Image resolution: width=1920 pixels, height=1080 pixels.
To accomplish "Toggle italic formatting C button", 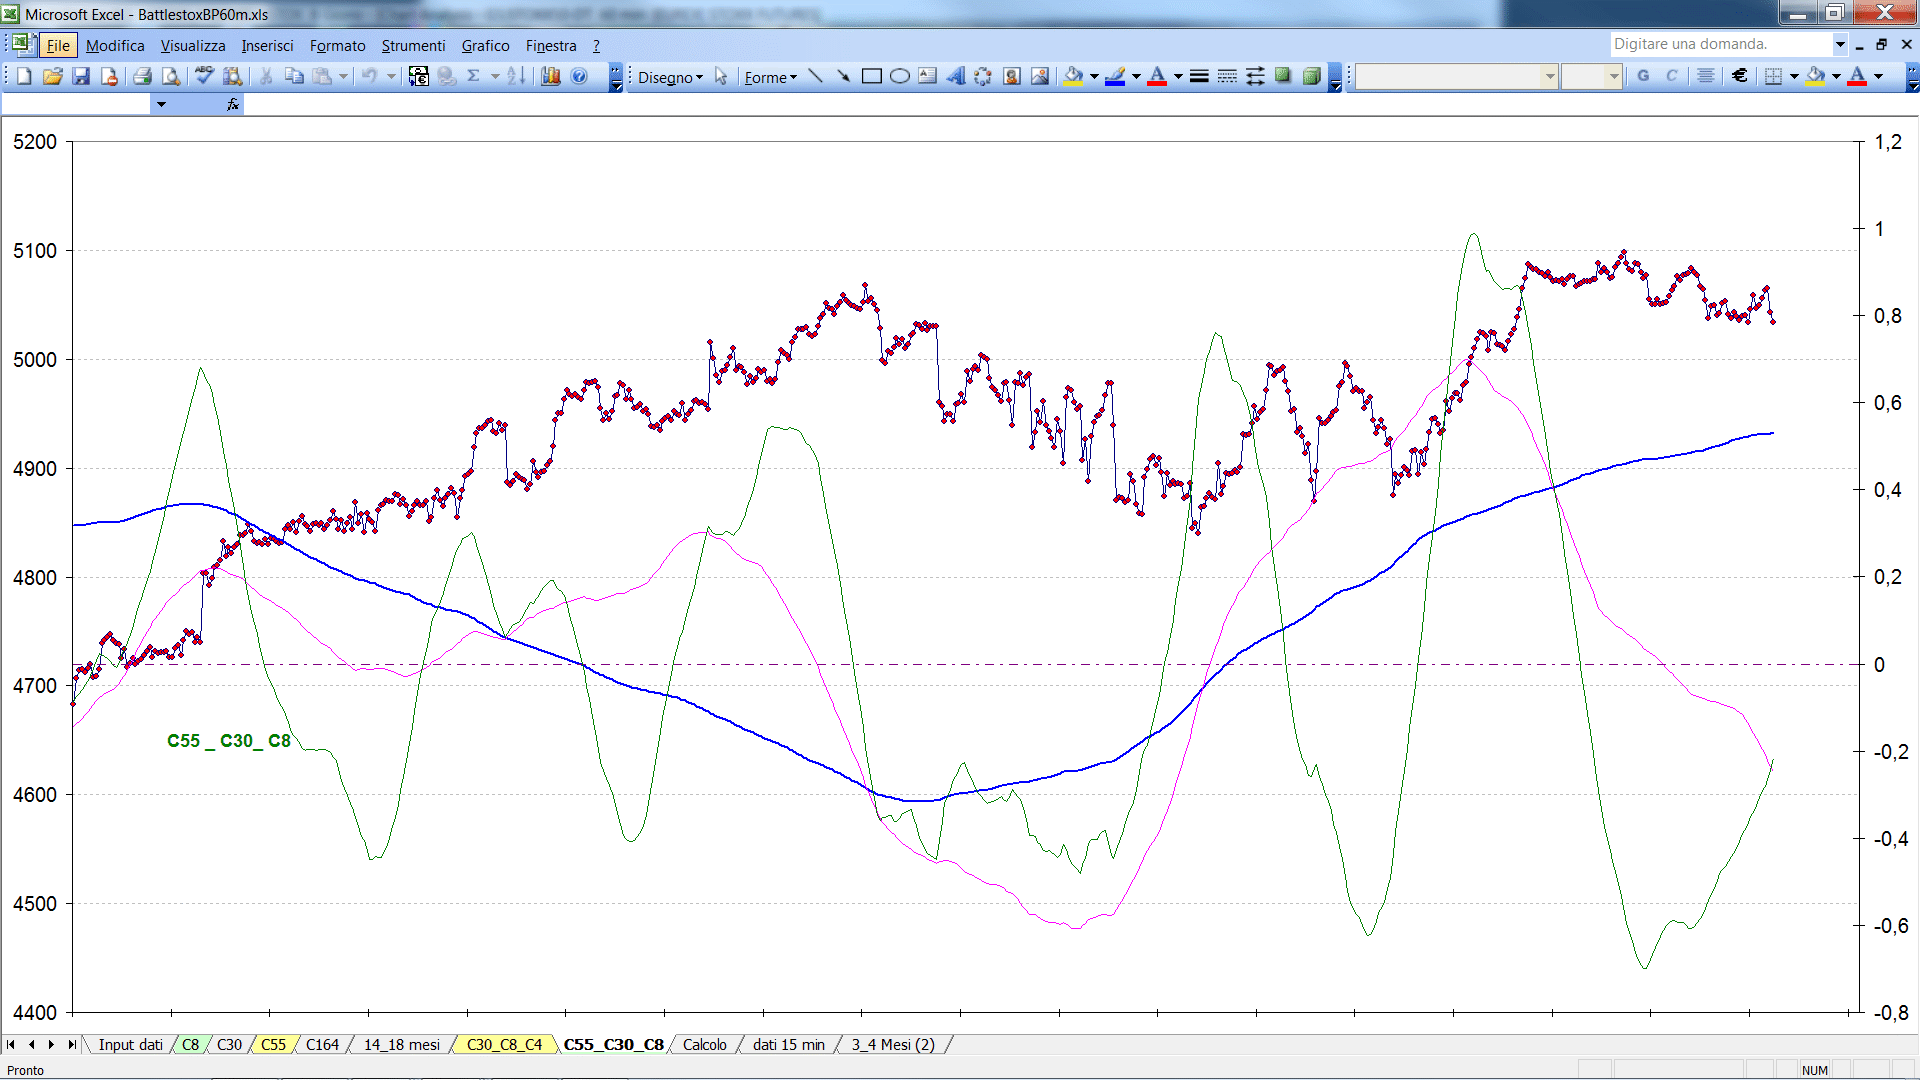I will pyautogui.click(x=1671, y=76).
